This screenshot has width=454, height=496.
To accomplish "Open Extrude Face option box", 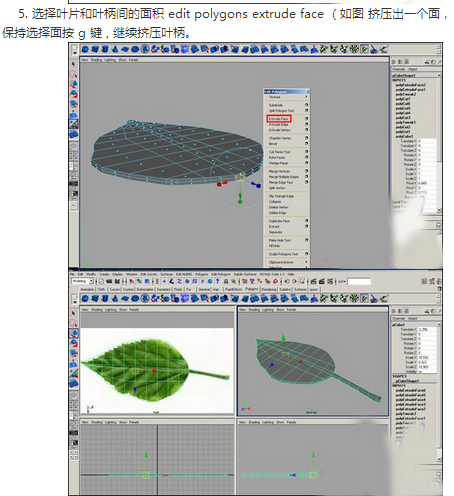I will click(306, 118).
